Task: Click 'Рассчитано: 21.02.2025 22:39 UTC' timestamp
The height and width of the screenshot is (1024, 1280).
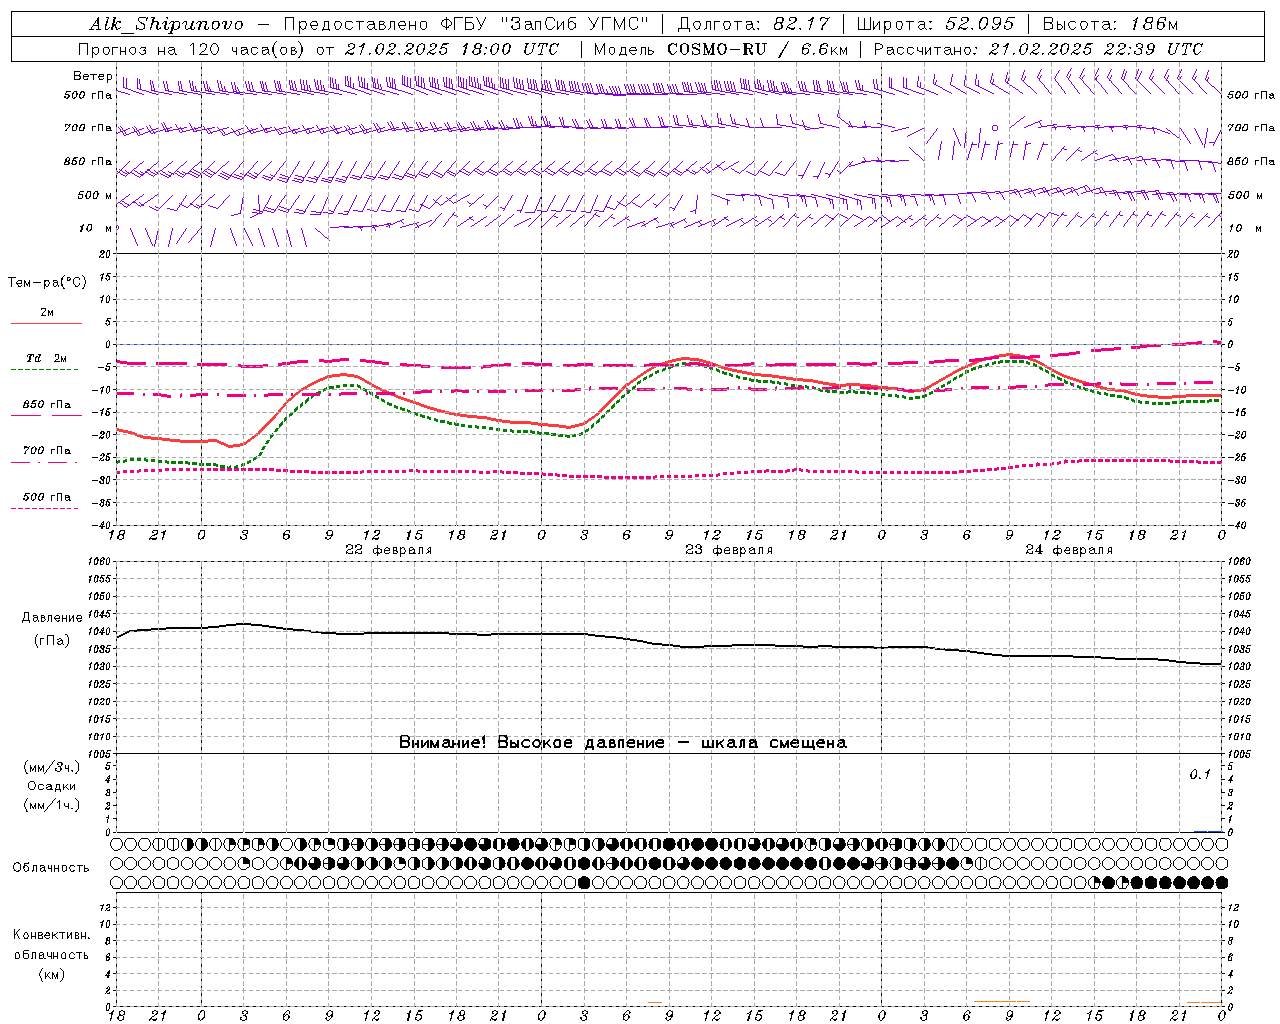Action: coord(1038,49)
